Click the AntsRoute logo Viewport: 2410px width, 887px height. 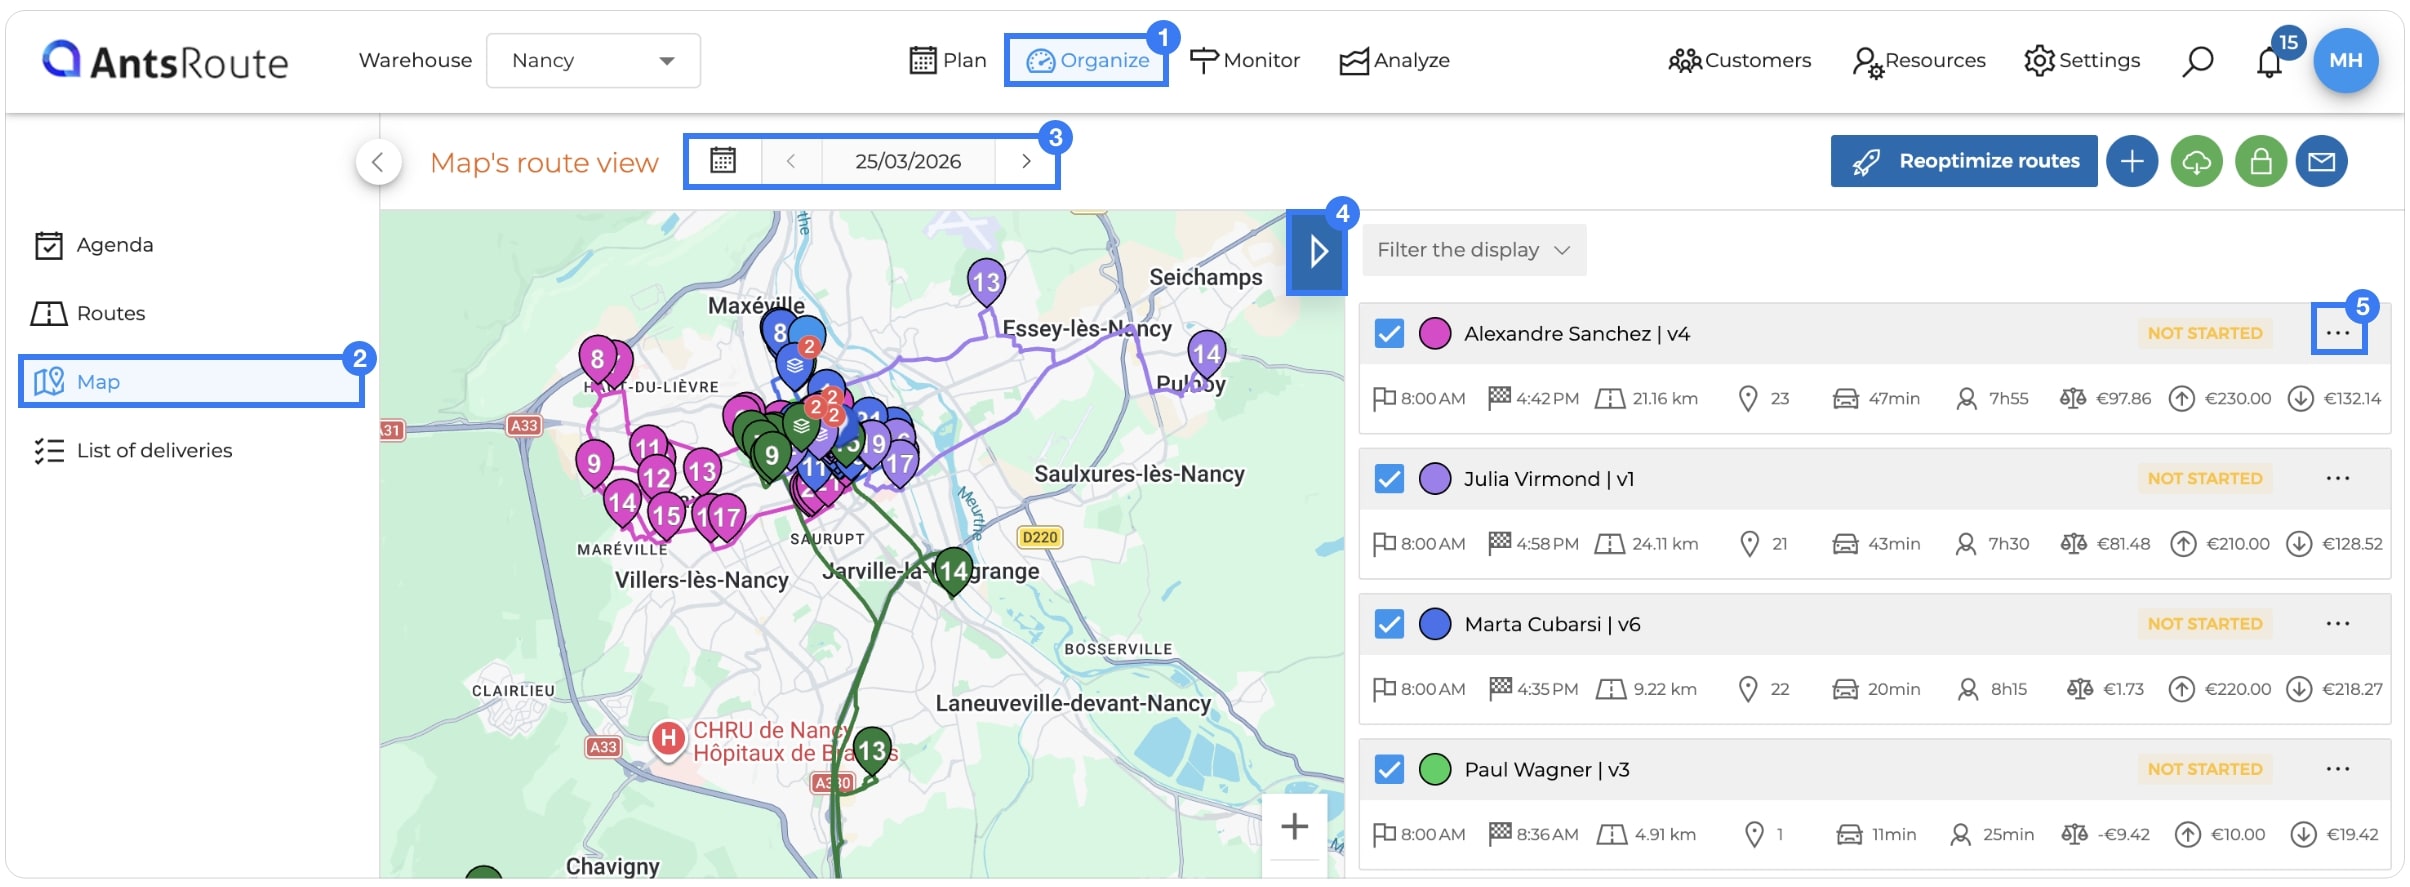click(165, 61)
